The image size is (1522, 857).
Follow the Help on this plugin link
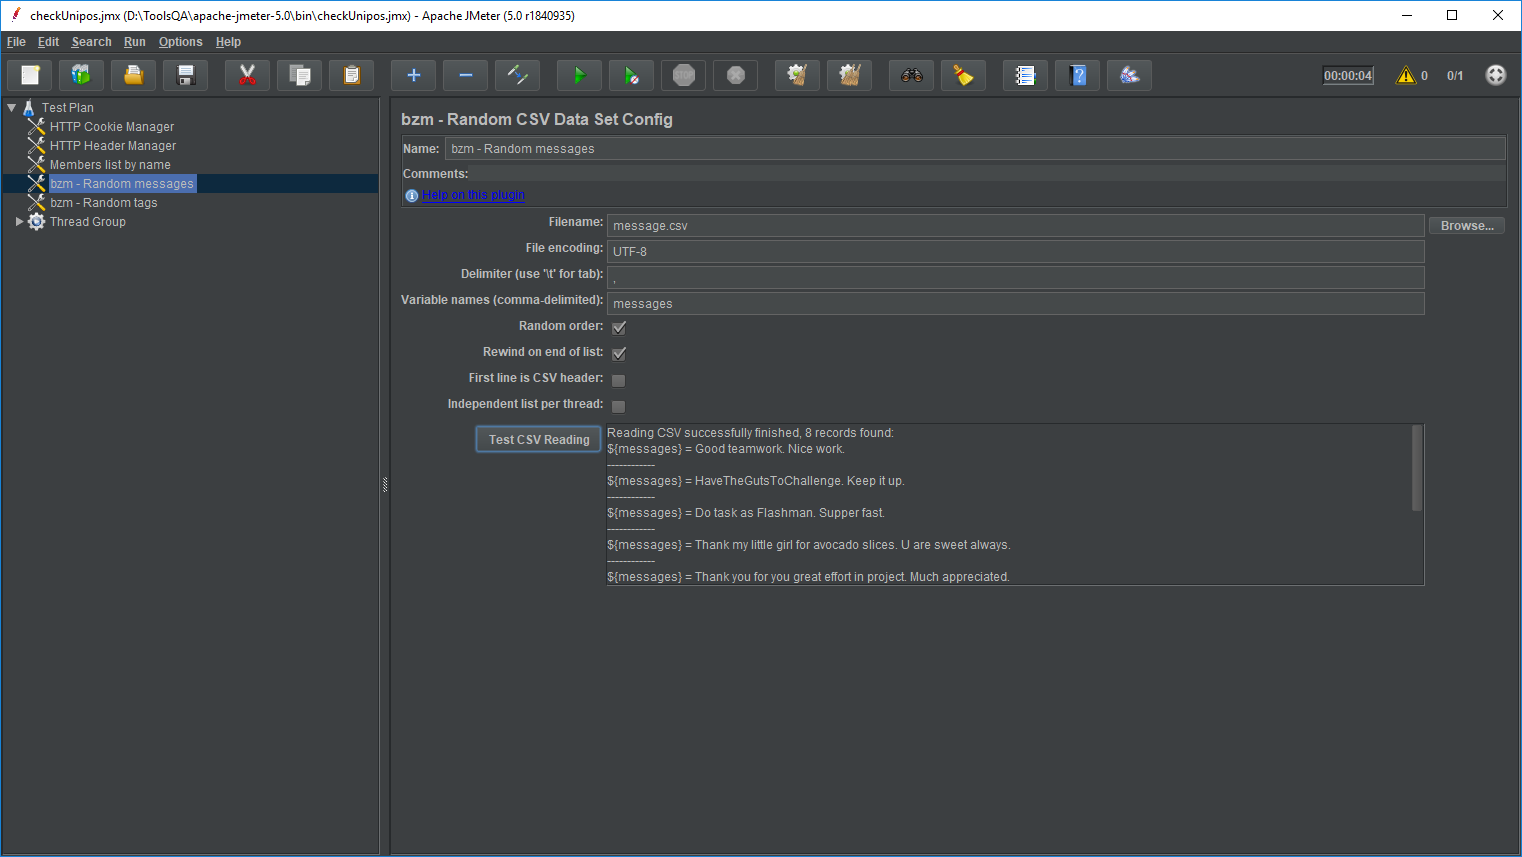(473, 195)
